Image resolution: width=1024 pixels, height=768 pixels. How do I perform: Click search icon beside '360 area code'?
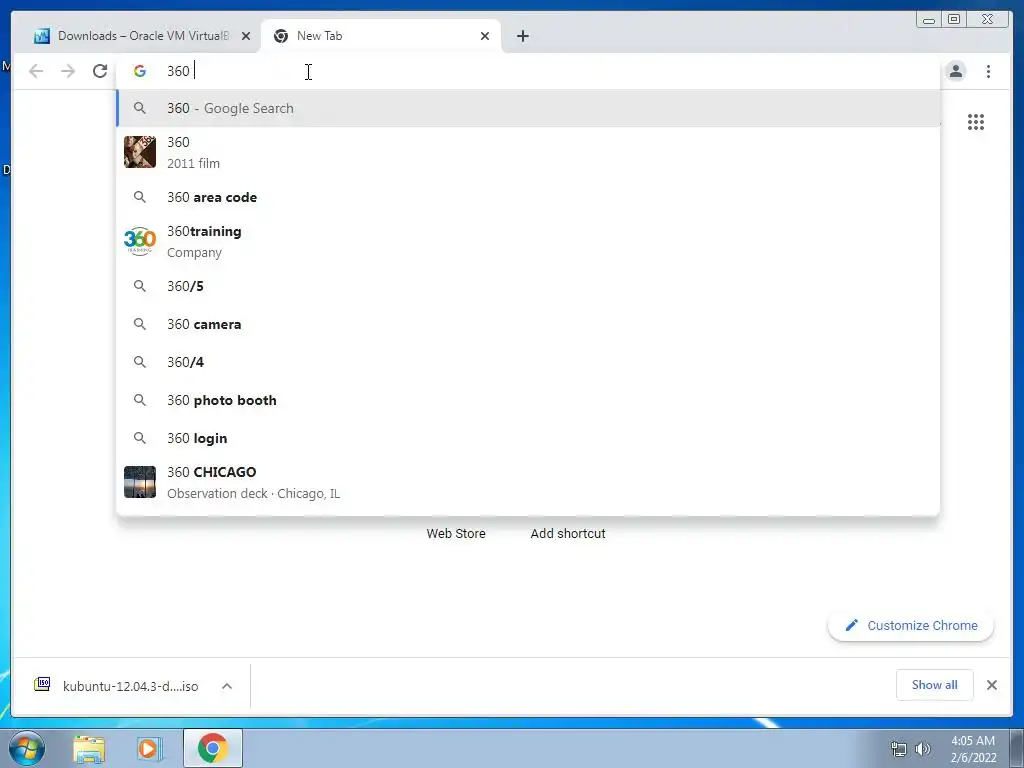[x=140, y=197]
